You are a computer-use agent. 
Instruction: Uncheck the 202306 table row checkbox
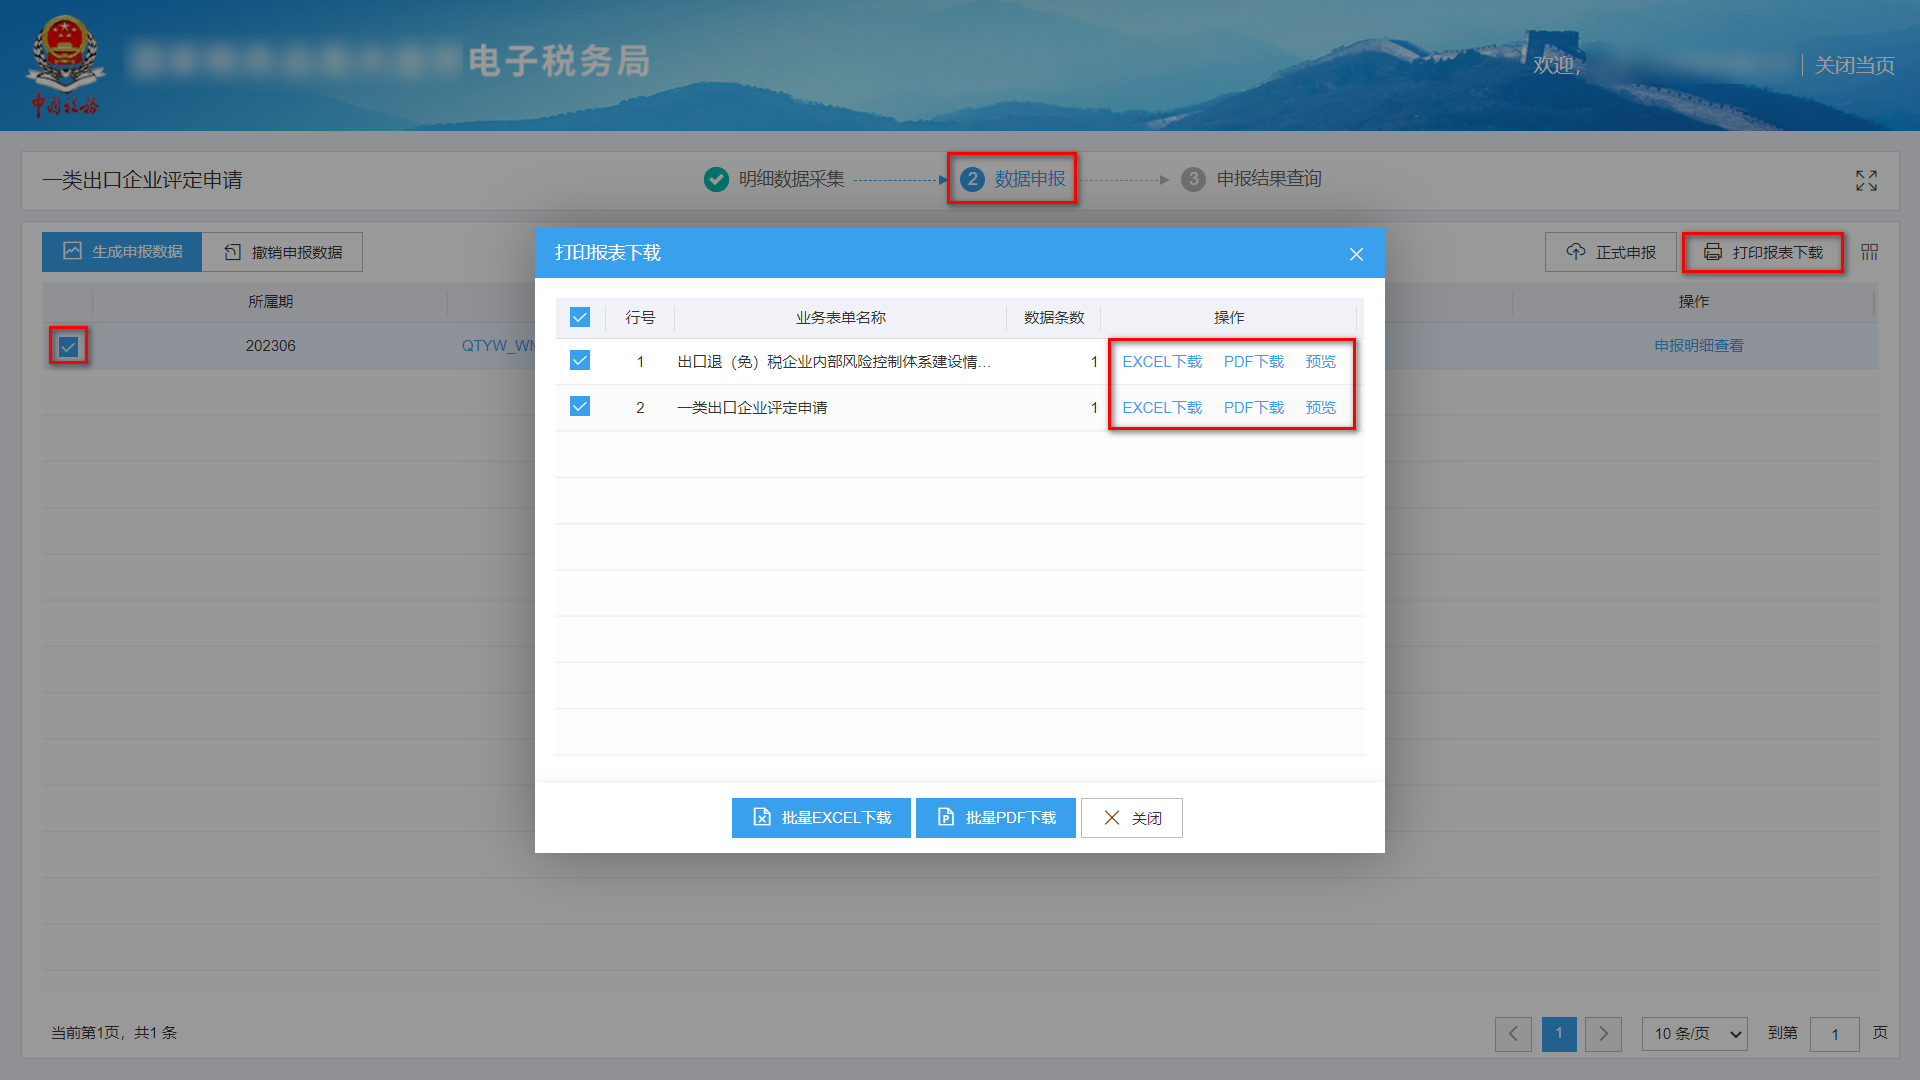pos(67,346)
